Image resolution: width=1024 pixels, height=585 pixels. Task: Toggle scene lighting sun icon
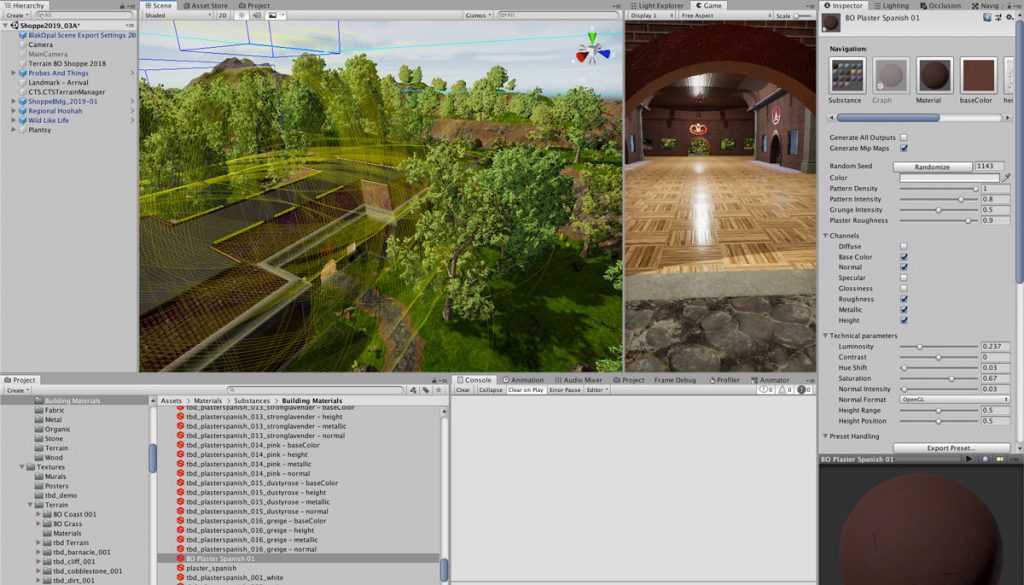click(241, 15)
